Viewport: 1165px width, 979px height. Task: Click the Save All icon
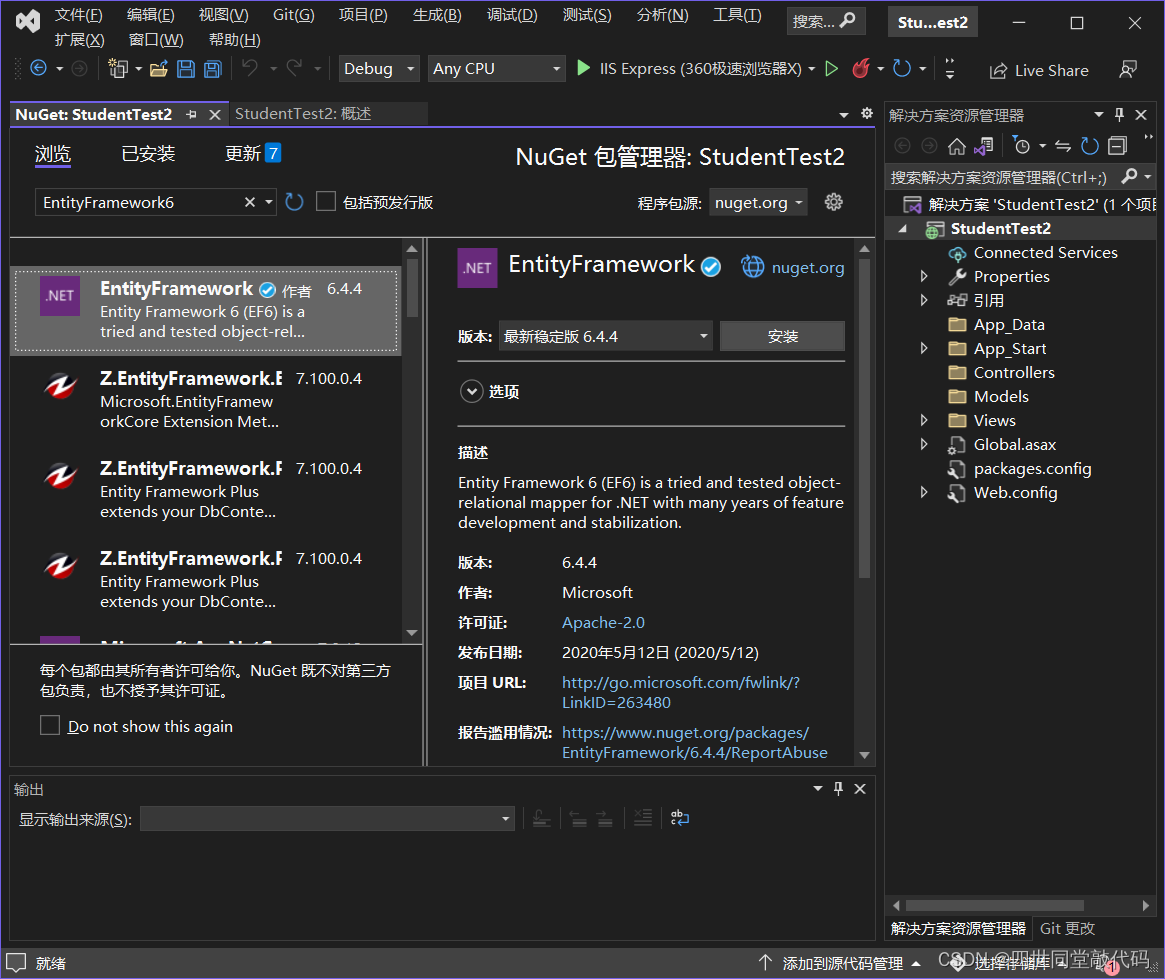coord(213,69)
